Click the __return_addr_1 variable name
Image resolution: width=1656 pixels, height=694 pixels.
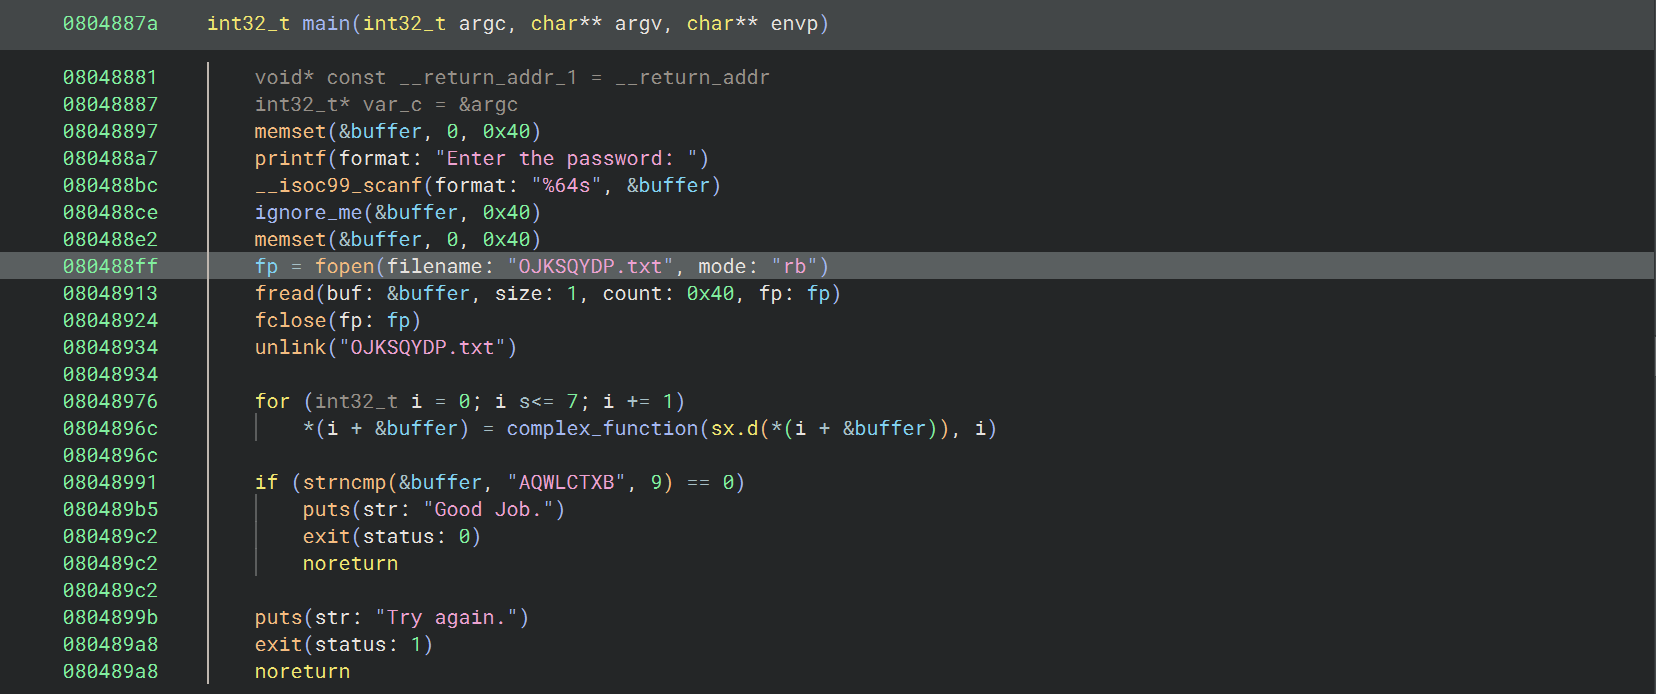[488, 77]
